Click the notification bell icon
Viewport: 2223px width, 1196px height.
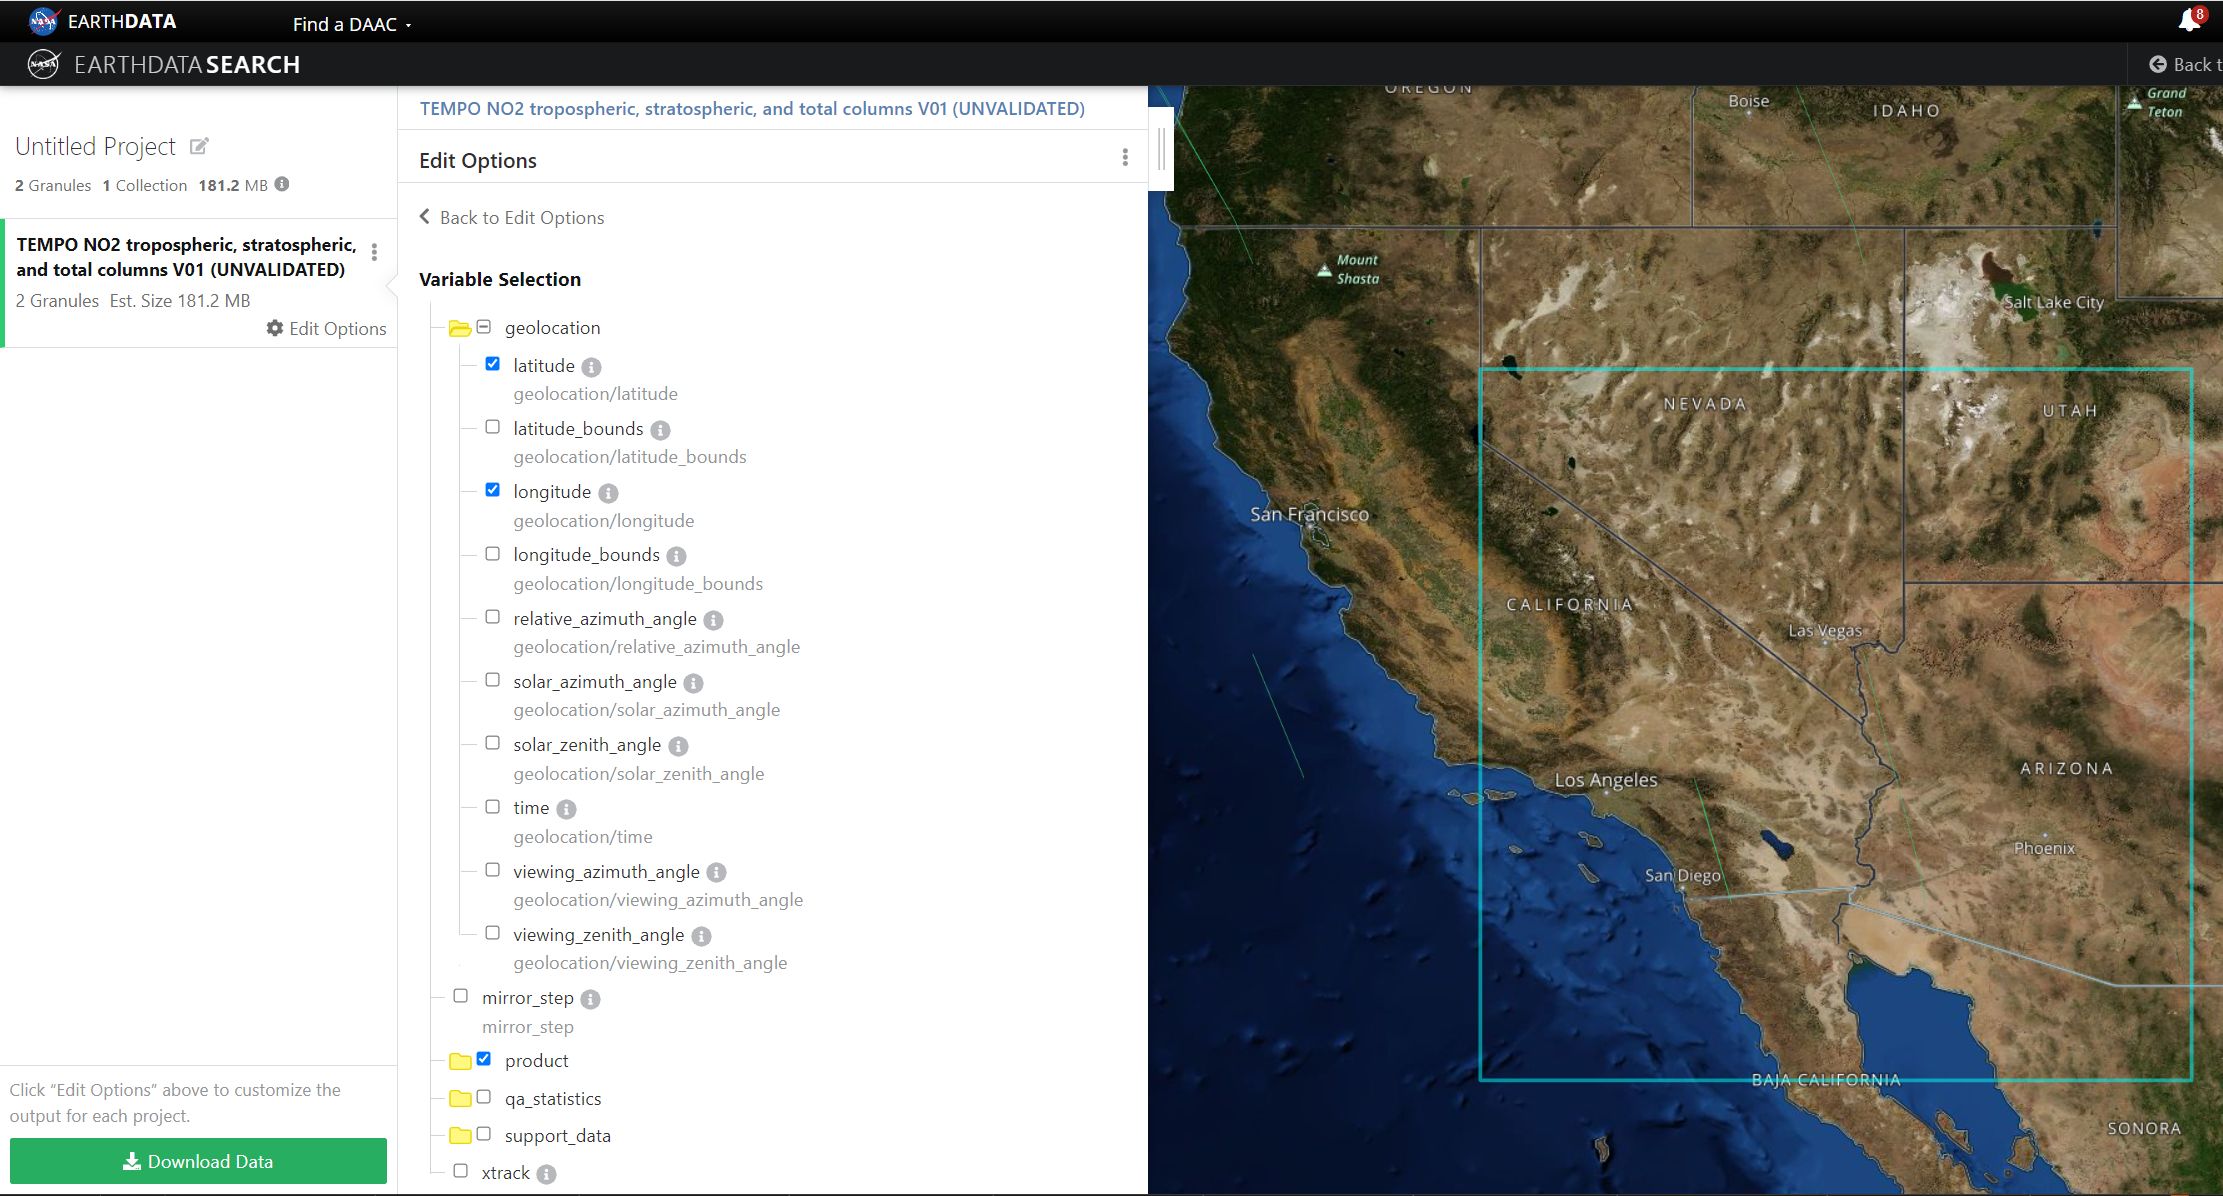(2189, 20)
